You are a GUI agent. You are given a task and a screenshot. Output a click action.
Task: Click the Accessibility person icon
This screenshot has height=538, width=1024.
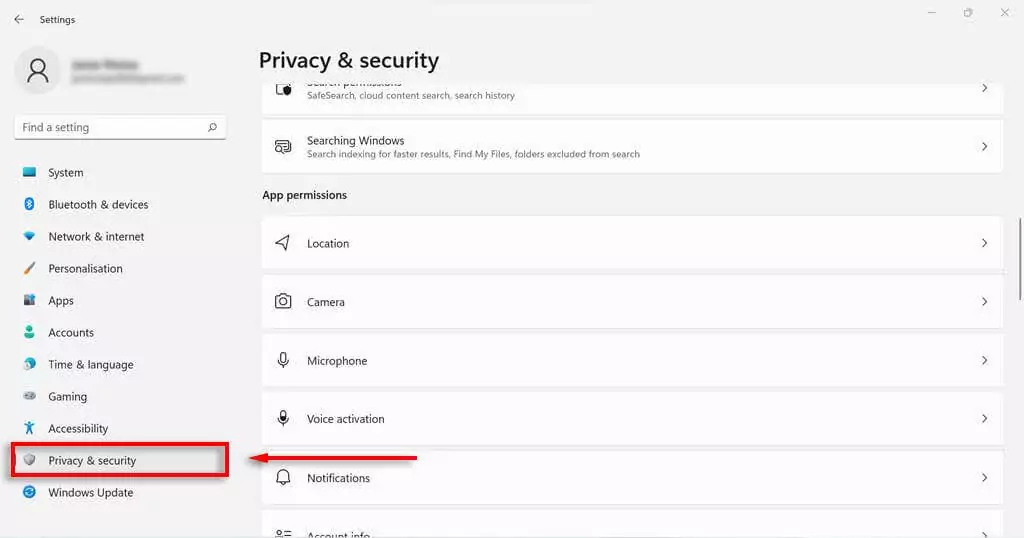(29, 429)
